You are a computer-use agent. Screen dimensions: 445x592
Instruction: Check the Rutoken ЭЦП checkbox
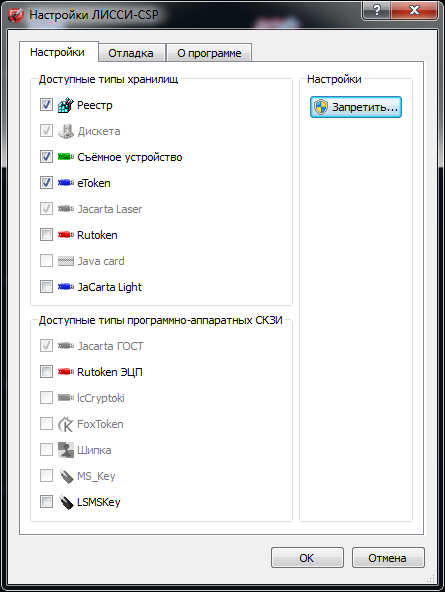[46, 372]
